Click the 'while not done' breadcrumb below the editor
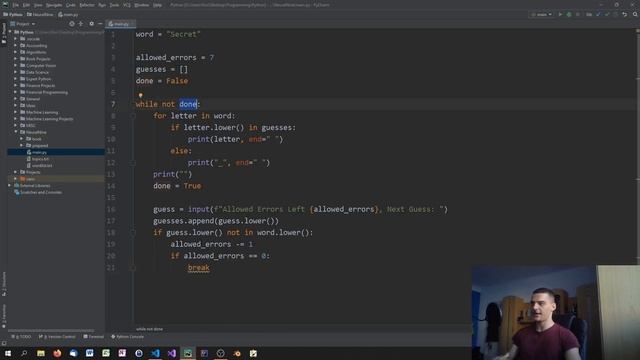The width and height of the screenshot is (640, 360). pos(149,329)
